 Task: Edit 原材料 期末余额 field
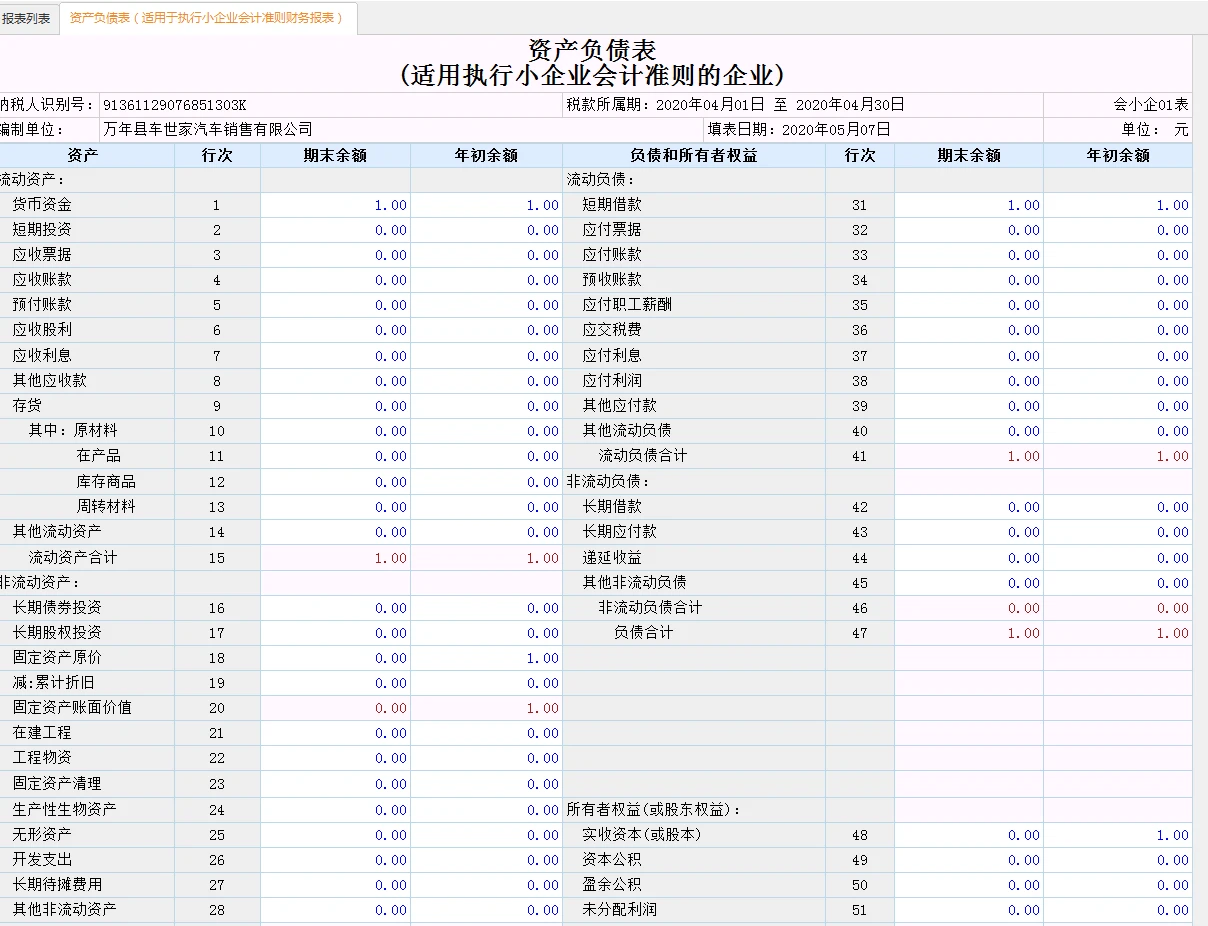tap(335, 431)
